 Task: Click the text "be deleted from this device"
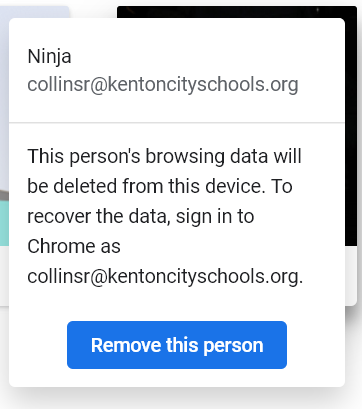pos(146,186)
